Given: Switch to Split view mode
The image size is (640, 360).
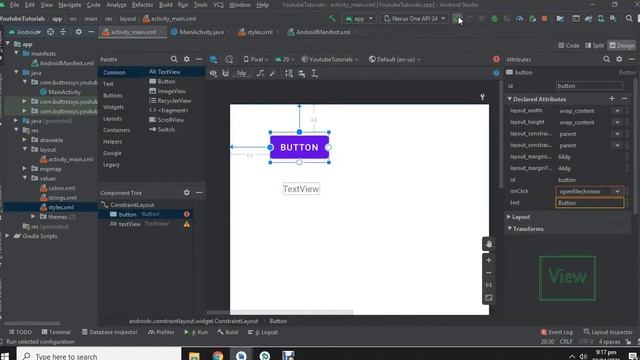Looking at the screenshot, I should (x=594, y=45).
